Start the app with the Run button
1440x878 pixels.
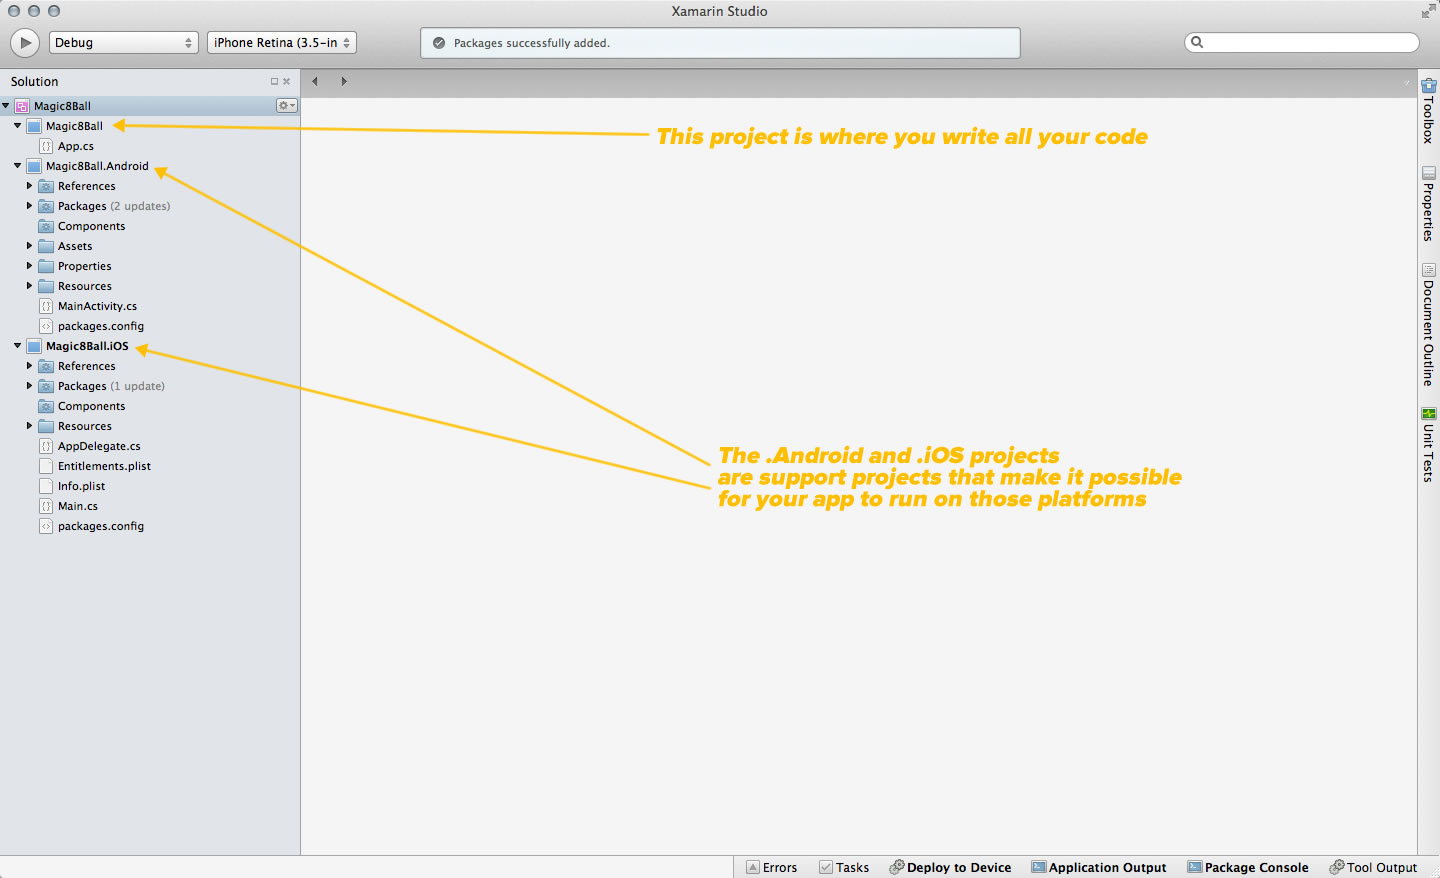(x=25, y=42)
